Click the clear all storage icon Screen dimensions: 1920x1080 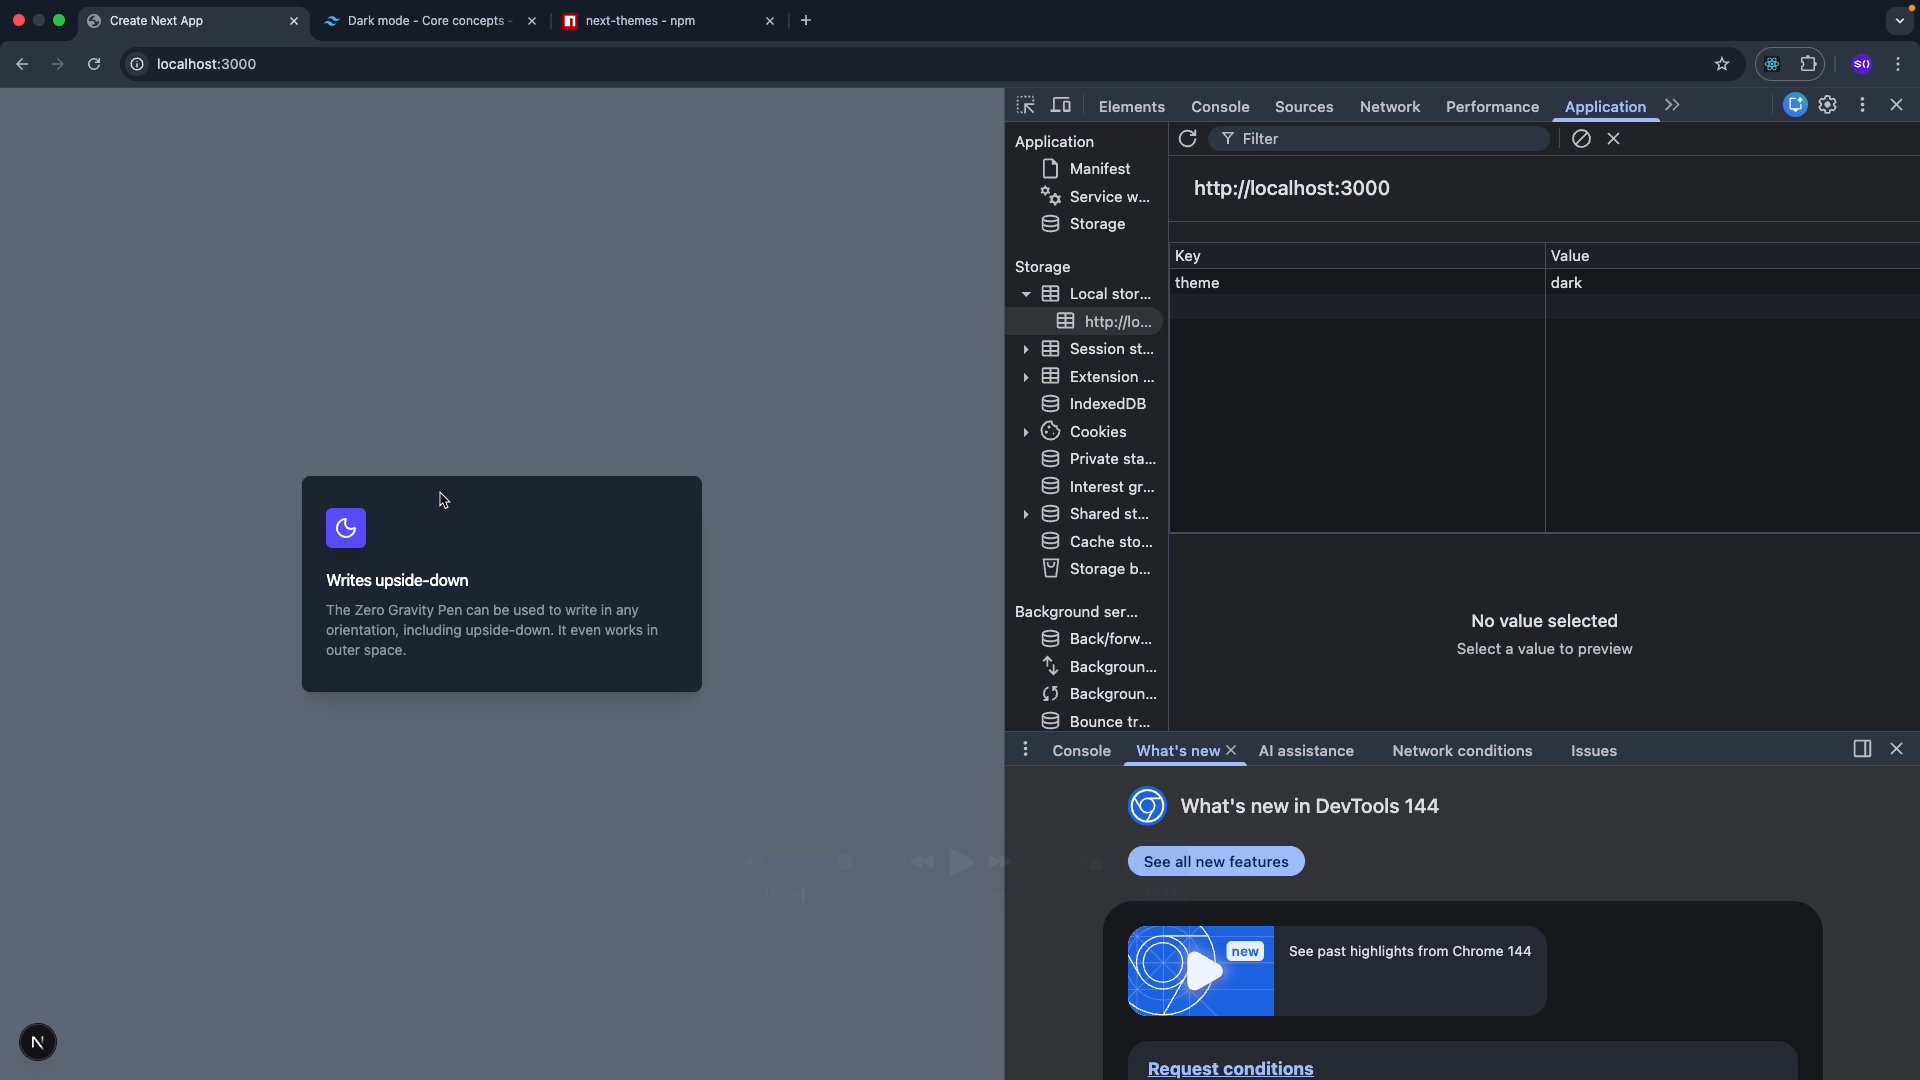(x=1581, y=139)
